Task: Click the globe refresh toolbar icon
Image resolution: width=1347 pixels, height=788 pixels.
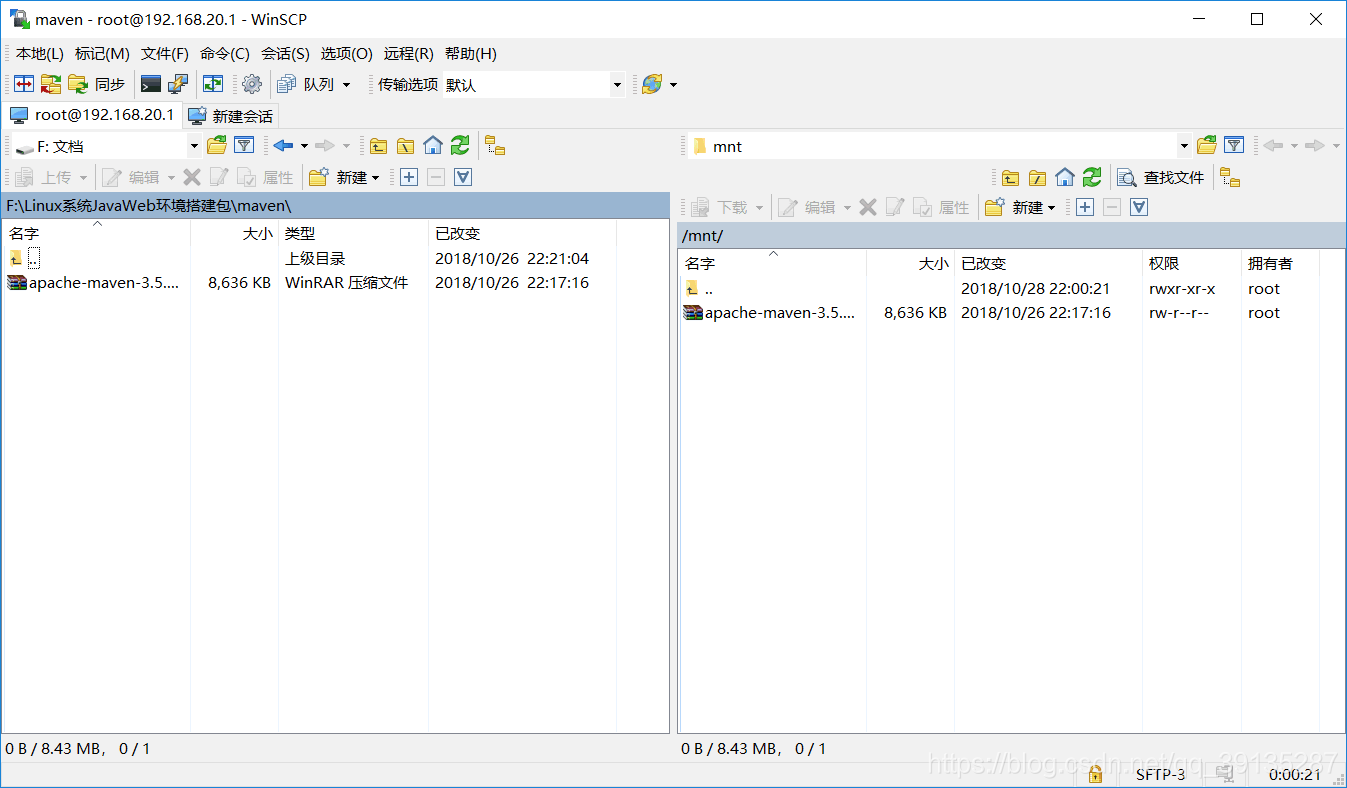Action: (651, 85)
